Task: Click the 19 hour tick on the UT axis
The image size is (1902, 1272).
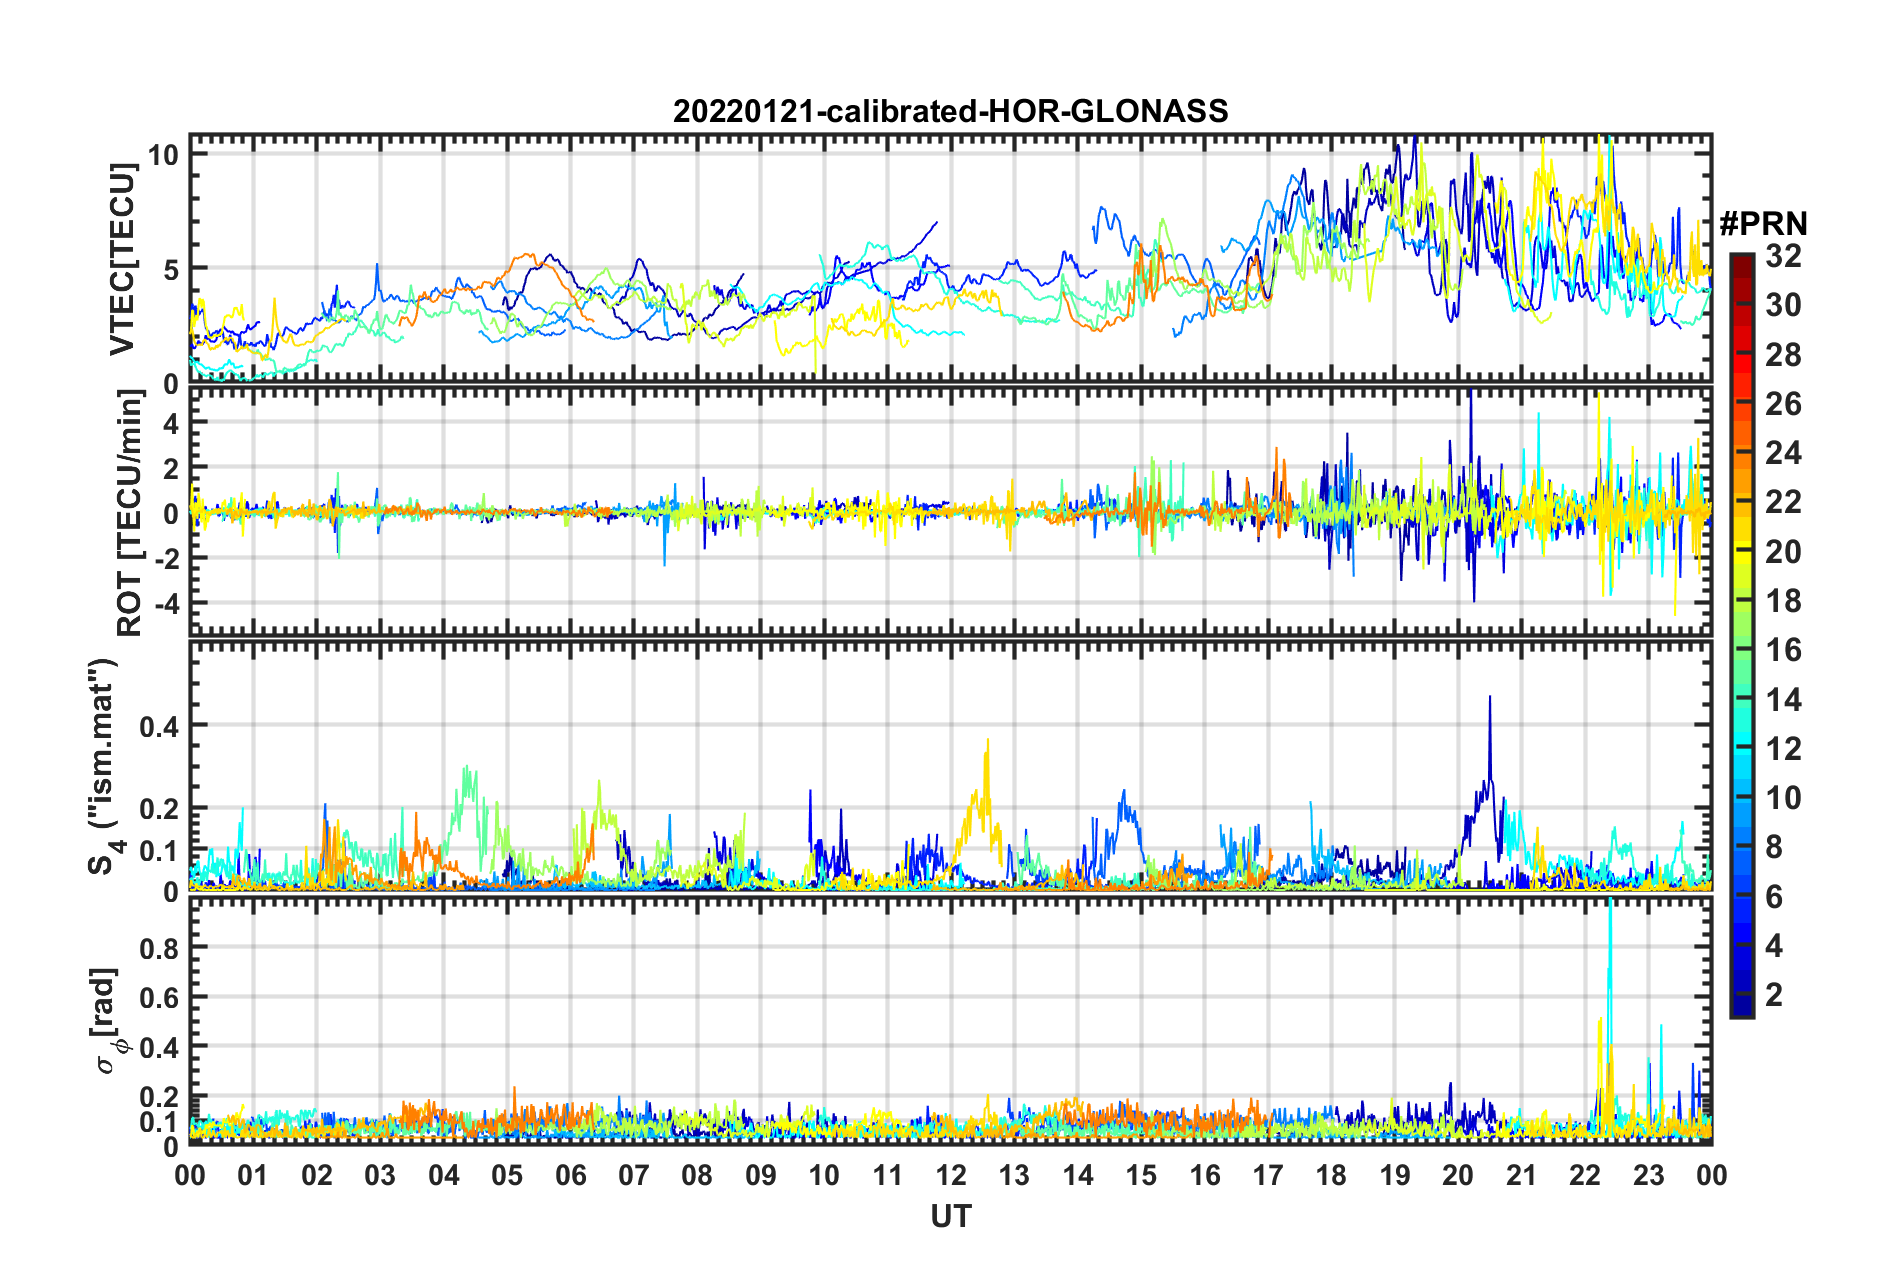Action: [x=1395, y=1174]
